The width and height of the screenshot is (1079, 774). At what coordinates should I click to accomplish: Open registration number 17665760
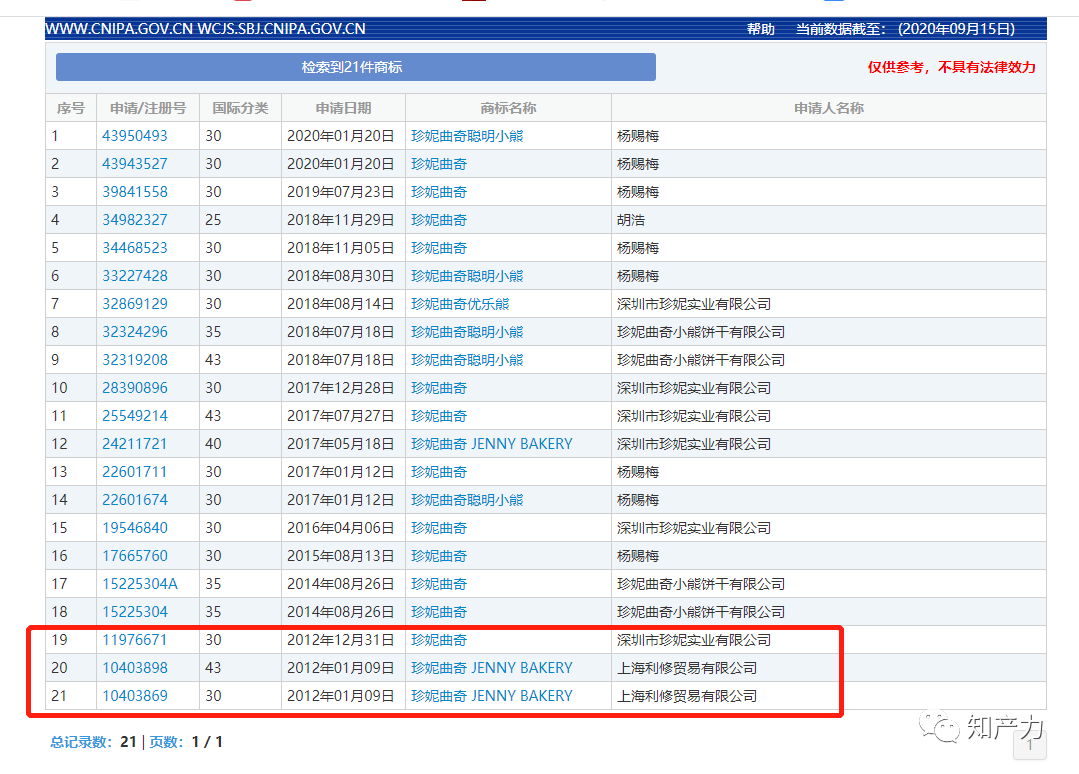point(135,556)
